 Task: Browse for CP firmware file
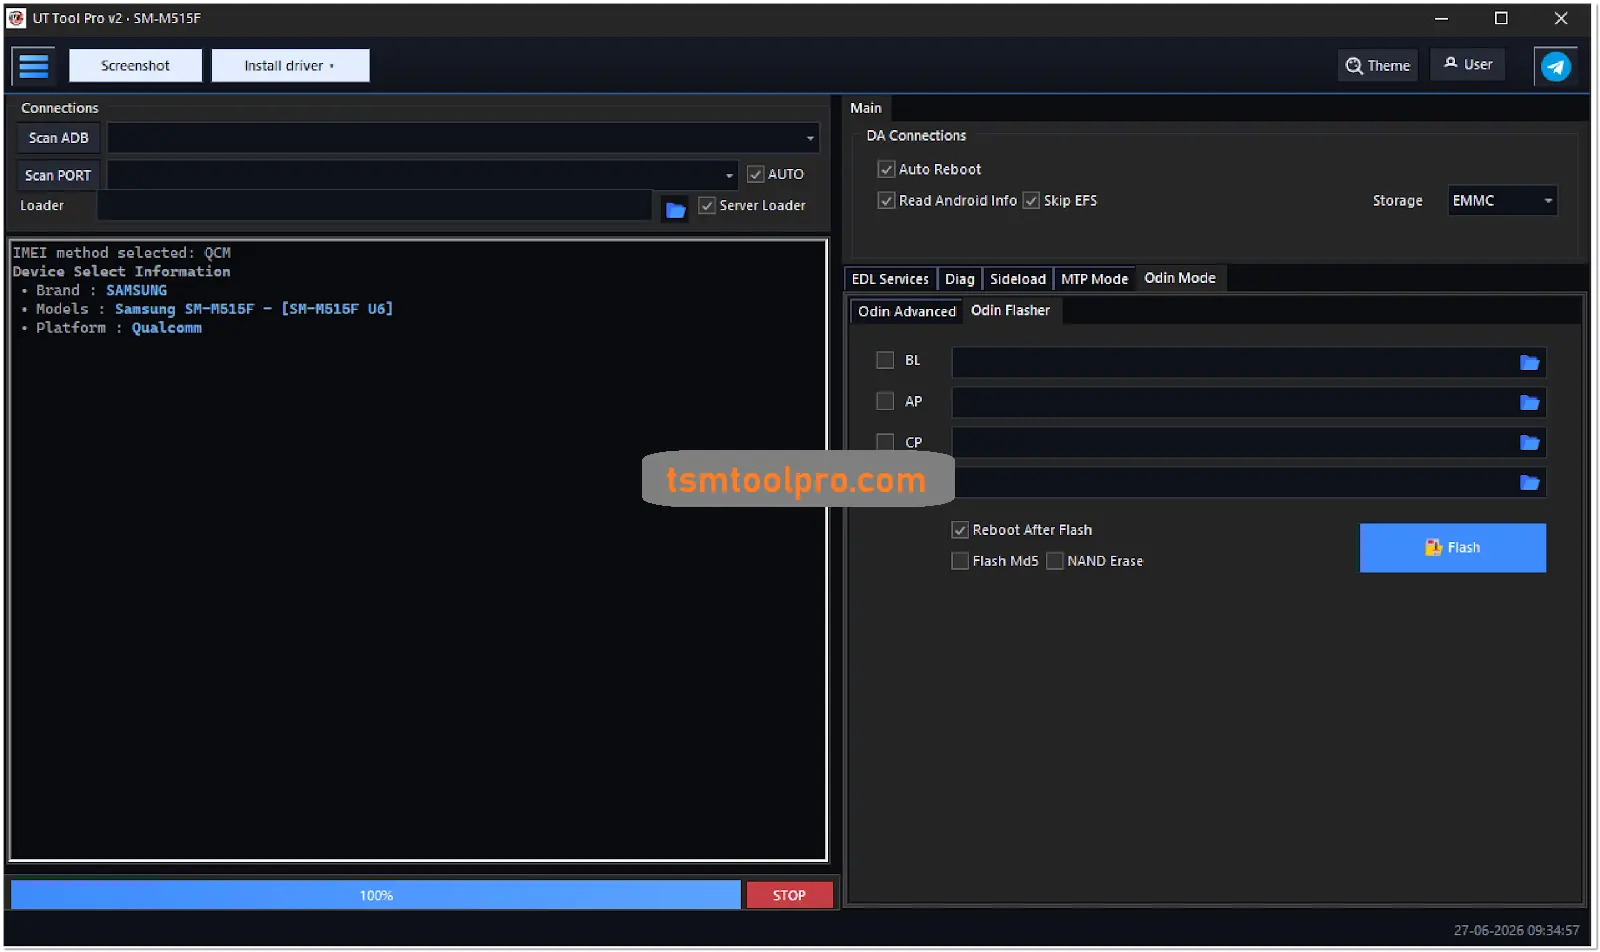pyautogui.click(x=1529, y=442)
